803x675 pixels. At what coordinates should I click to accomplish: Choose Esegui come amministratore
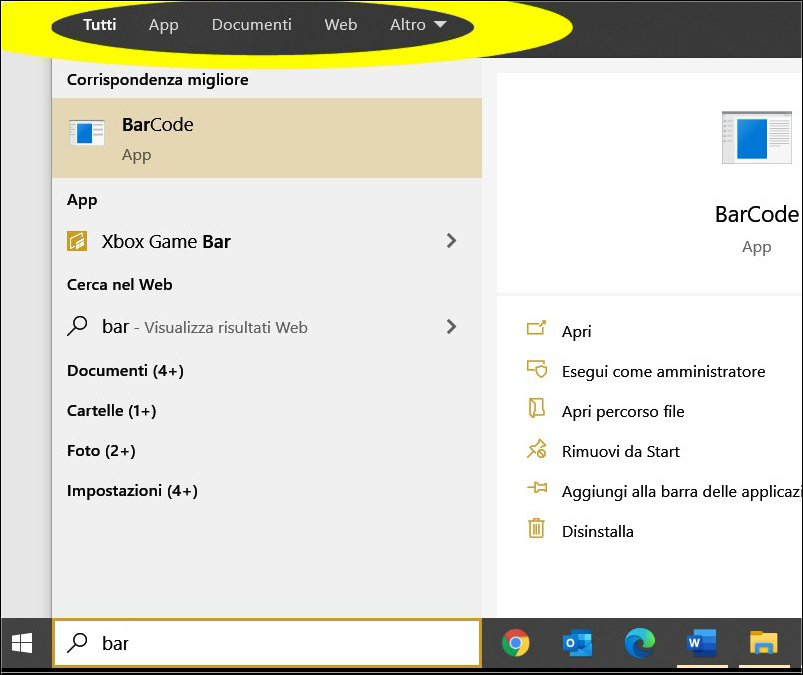click(x=663, y=371)
